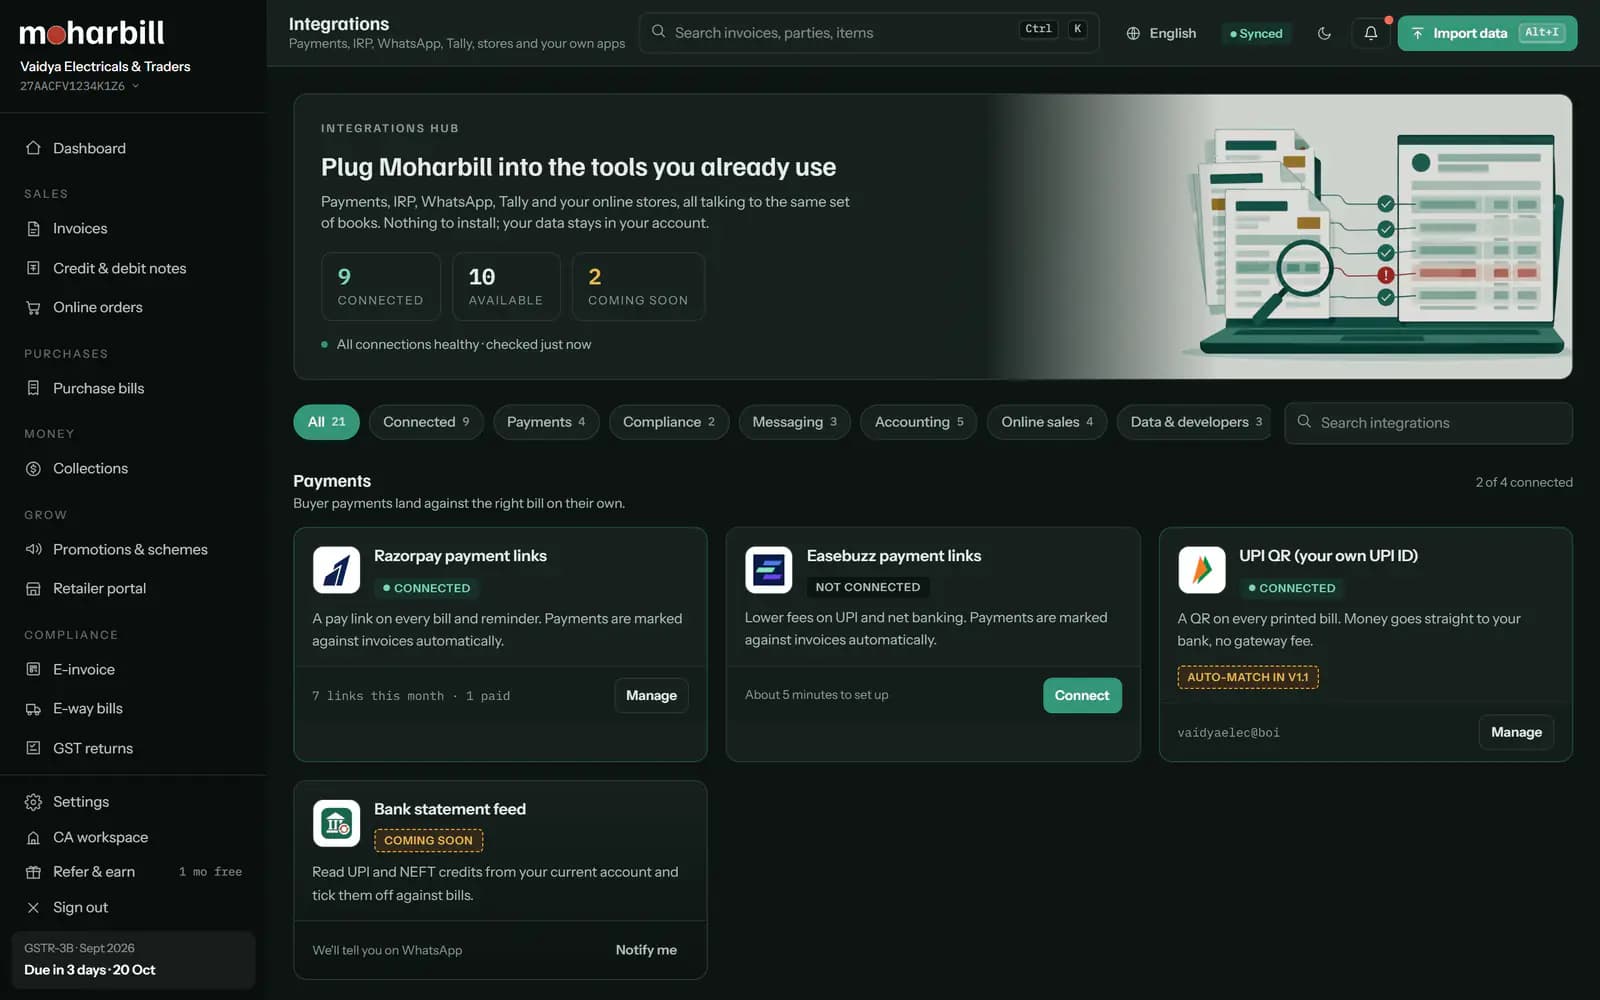Screen dimensions: 1600x1000
Task: Click the Promotions & schemes megaphone icon
Action: tap(33, 549)
